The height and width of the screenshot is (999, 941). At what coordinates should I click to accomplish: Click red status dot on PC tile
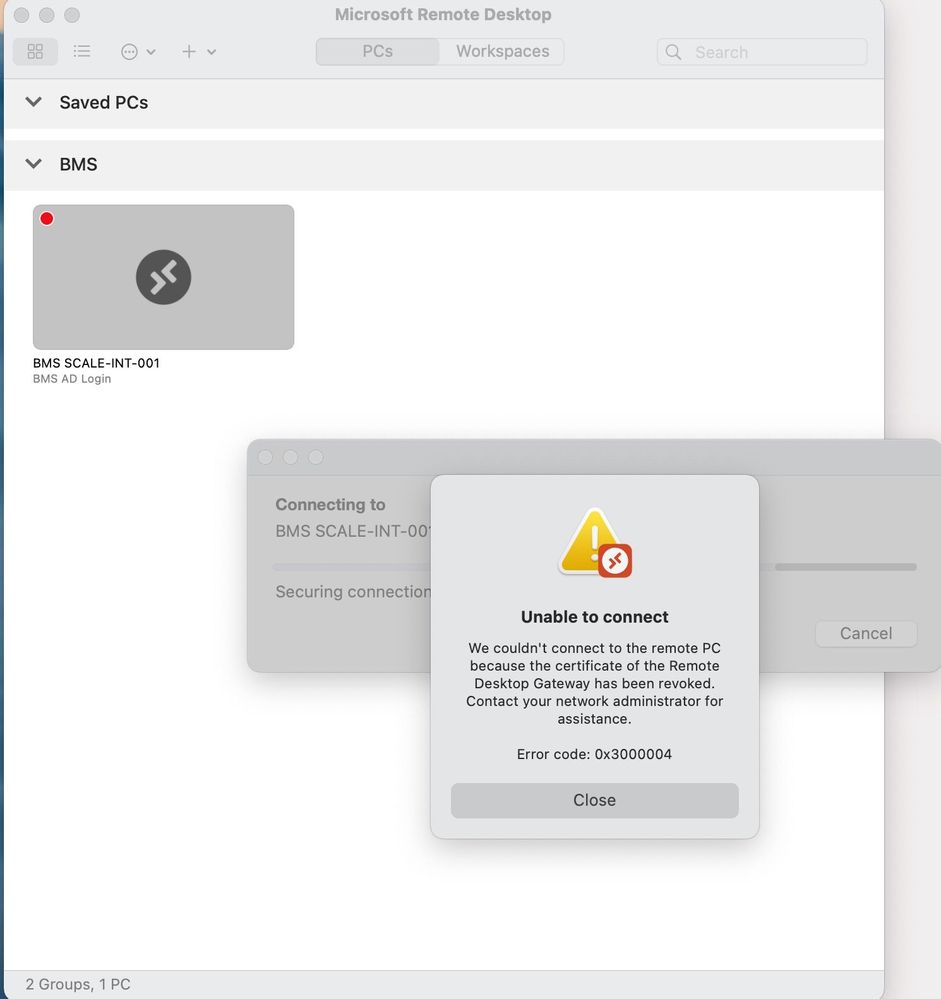pos(47,219)
